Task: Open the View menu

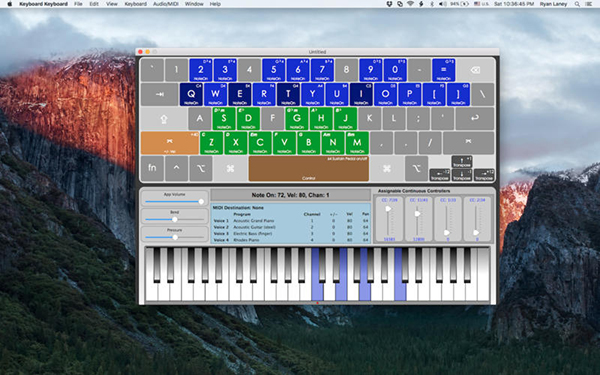Action: click(112, 4)
